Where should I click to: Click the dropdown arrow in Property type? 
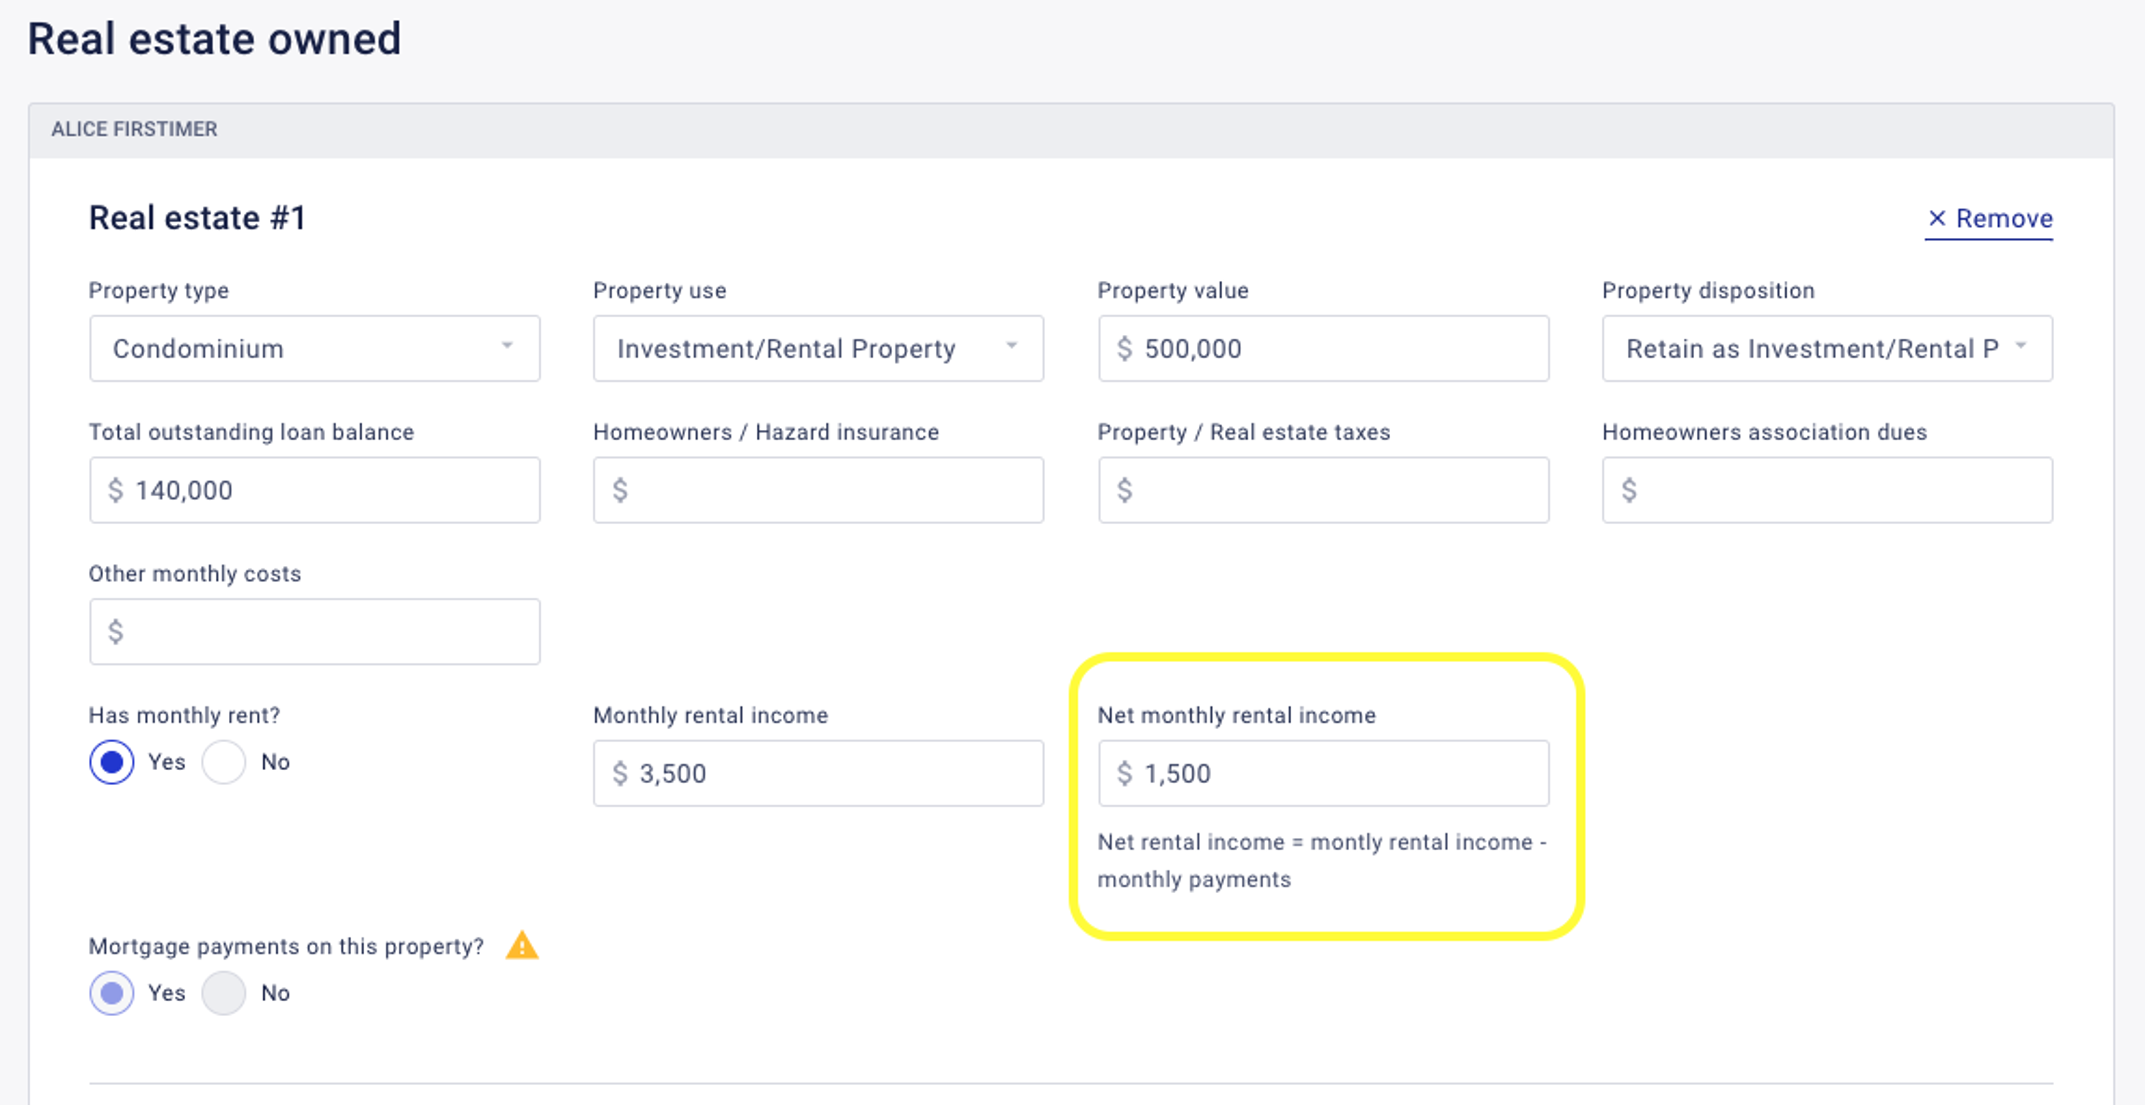coord(507,346)
